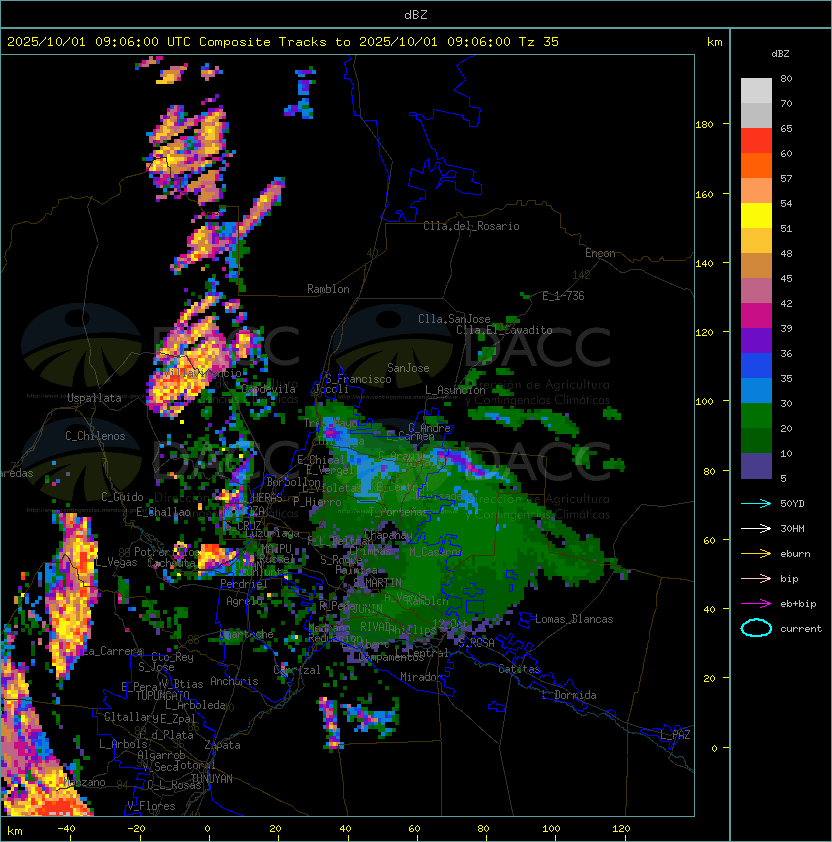Click the 'dBZ' title at the top
The width and height of the screenshot is (832, 842).
click(416, 14)
